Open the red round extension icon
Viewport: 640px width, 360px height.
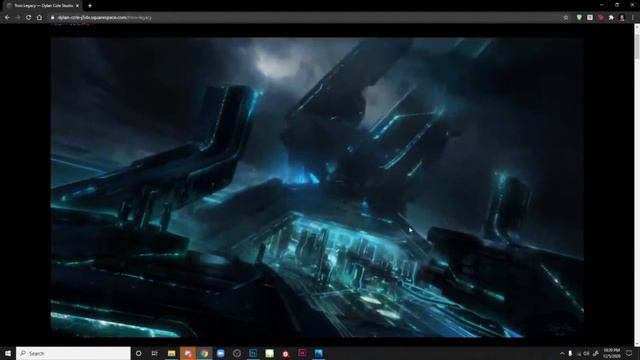pos(601,18)
